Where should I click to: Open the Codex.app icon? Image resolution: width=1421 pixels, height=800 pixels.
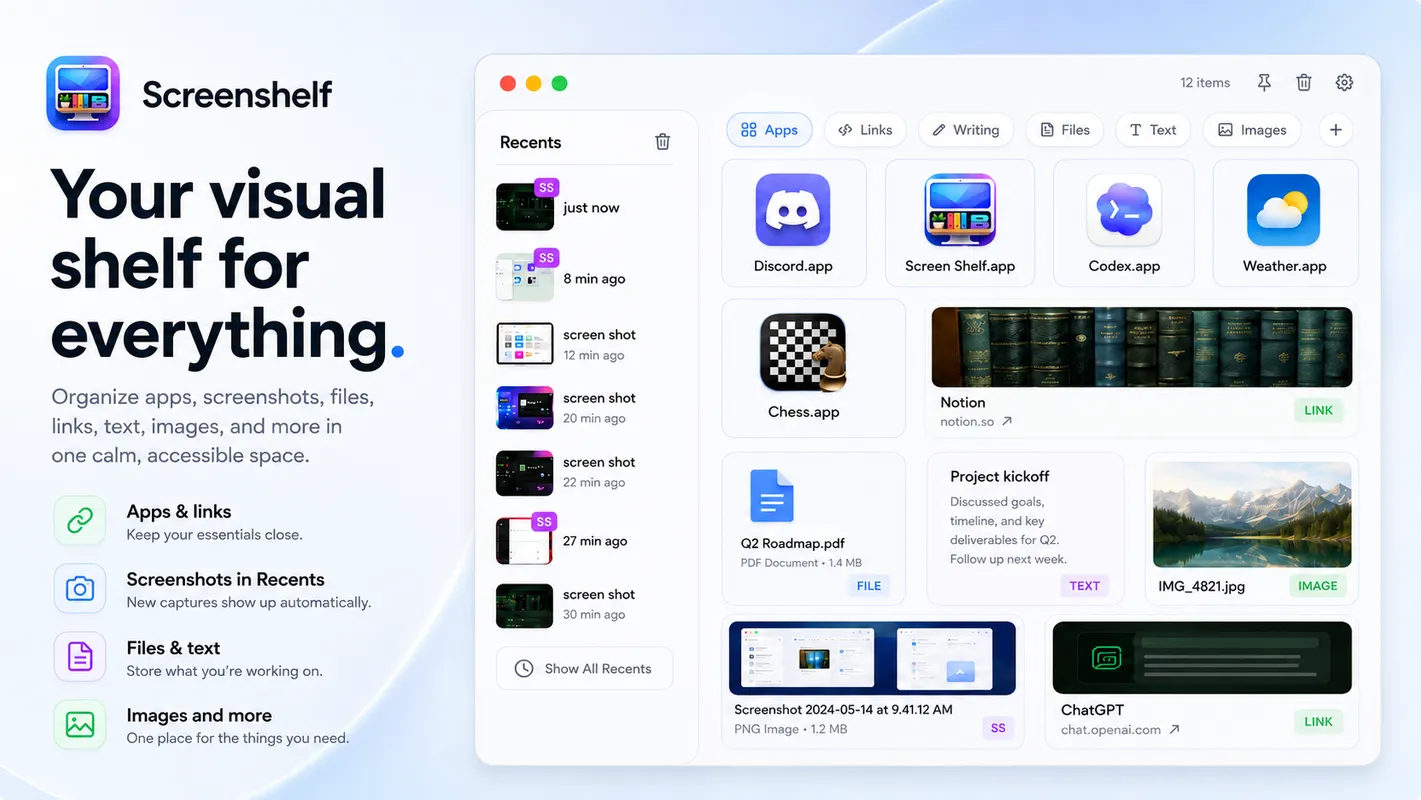[x=1124, y=210]
